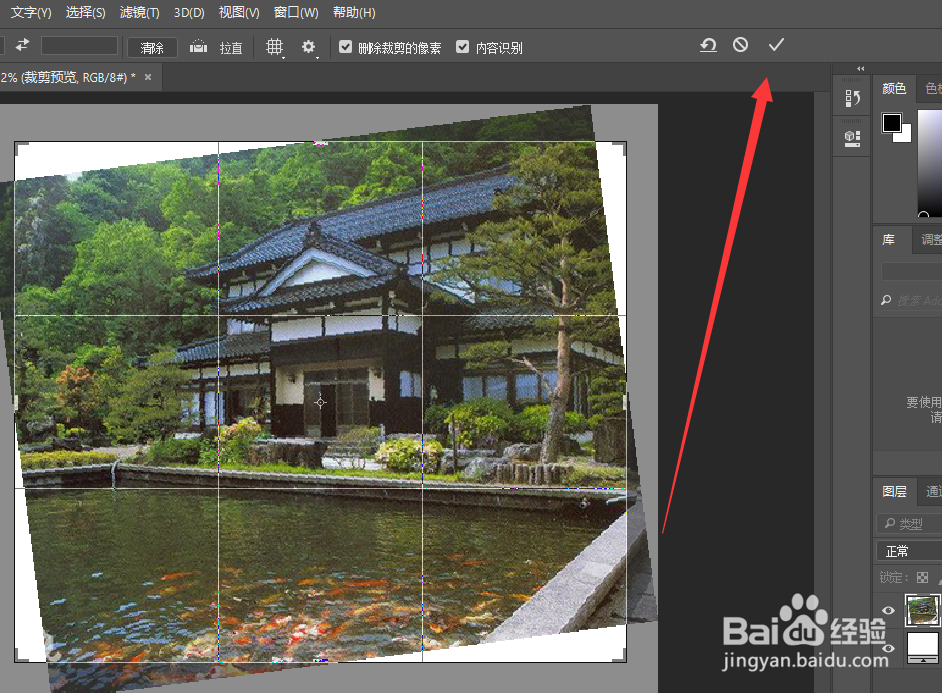Viewport: 942px width, 693px height.
Task: Click the library search magnifier icon
Action: (x=886, y=300)
